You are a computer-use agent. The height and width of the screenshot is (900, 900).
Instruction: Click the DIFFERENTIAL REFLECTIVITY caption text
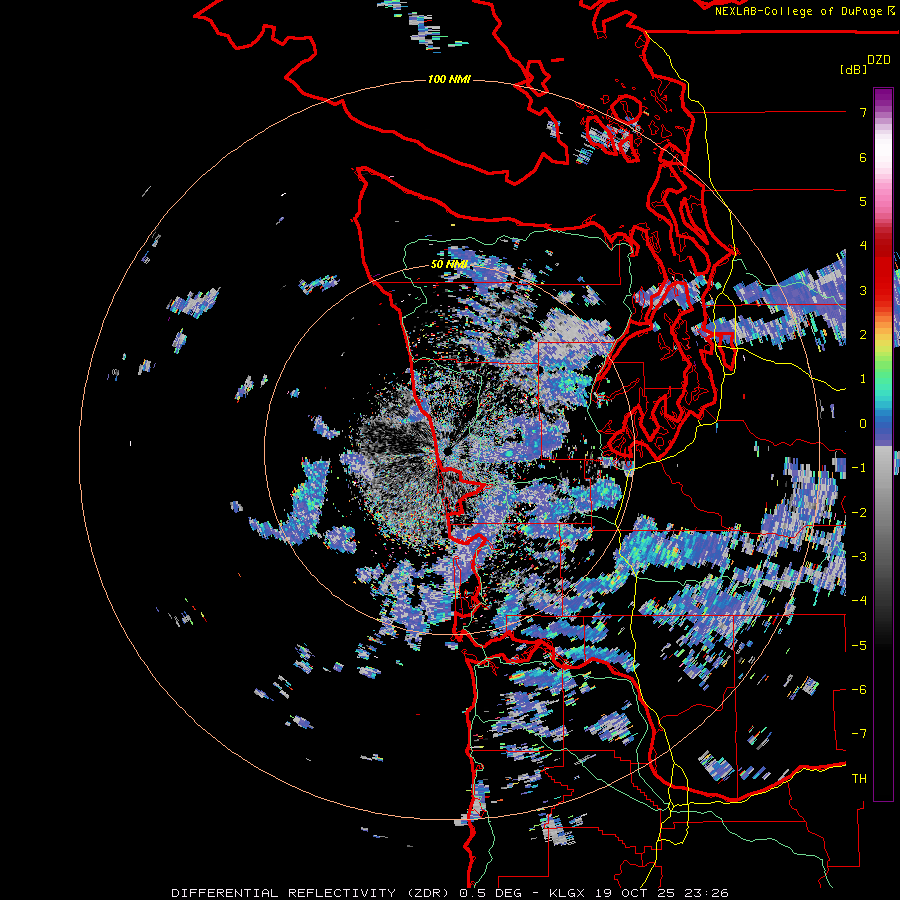point(284,893)
